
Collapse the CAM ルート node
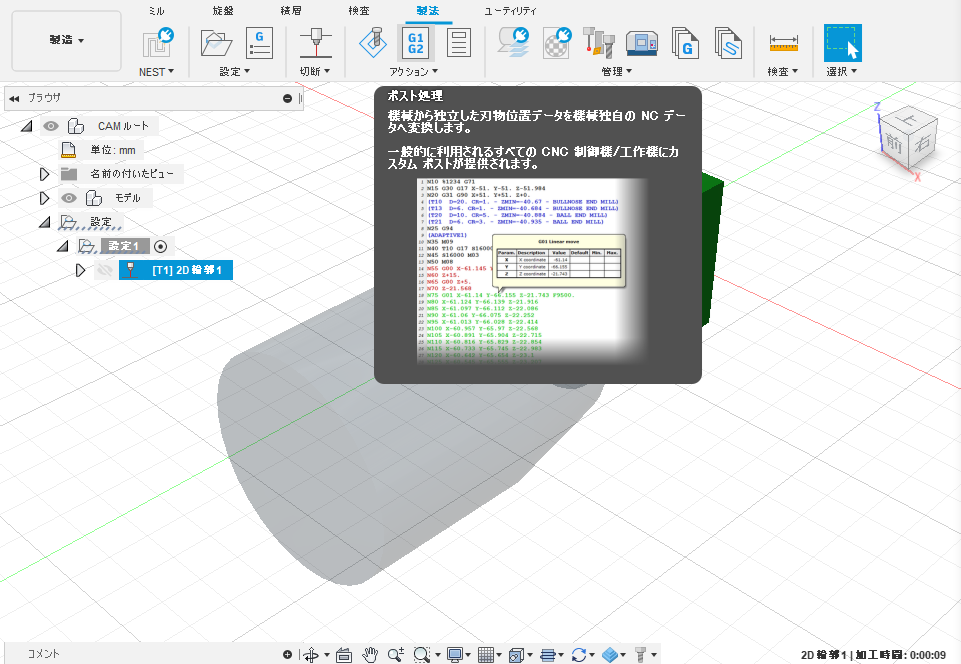pyautogui.click(x=26, y=126)
